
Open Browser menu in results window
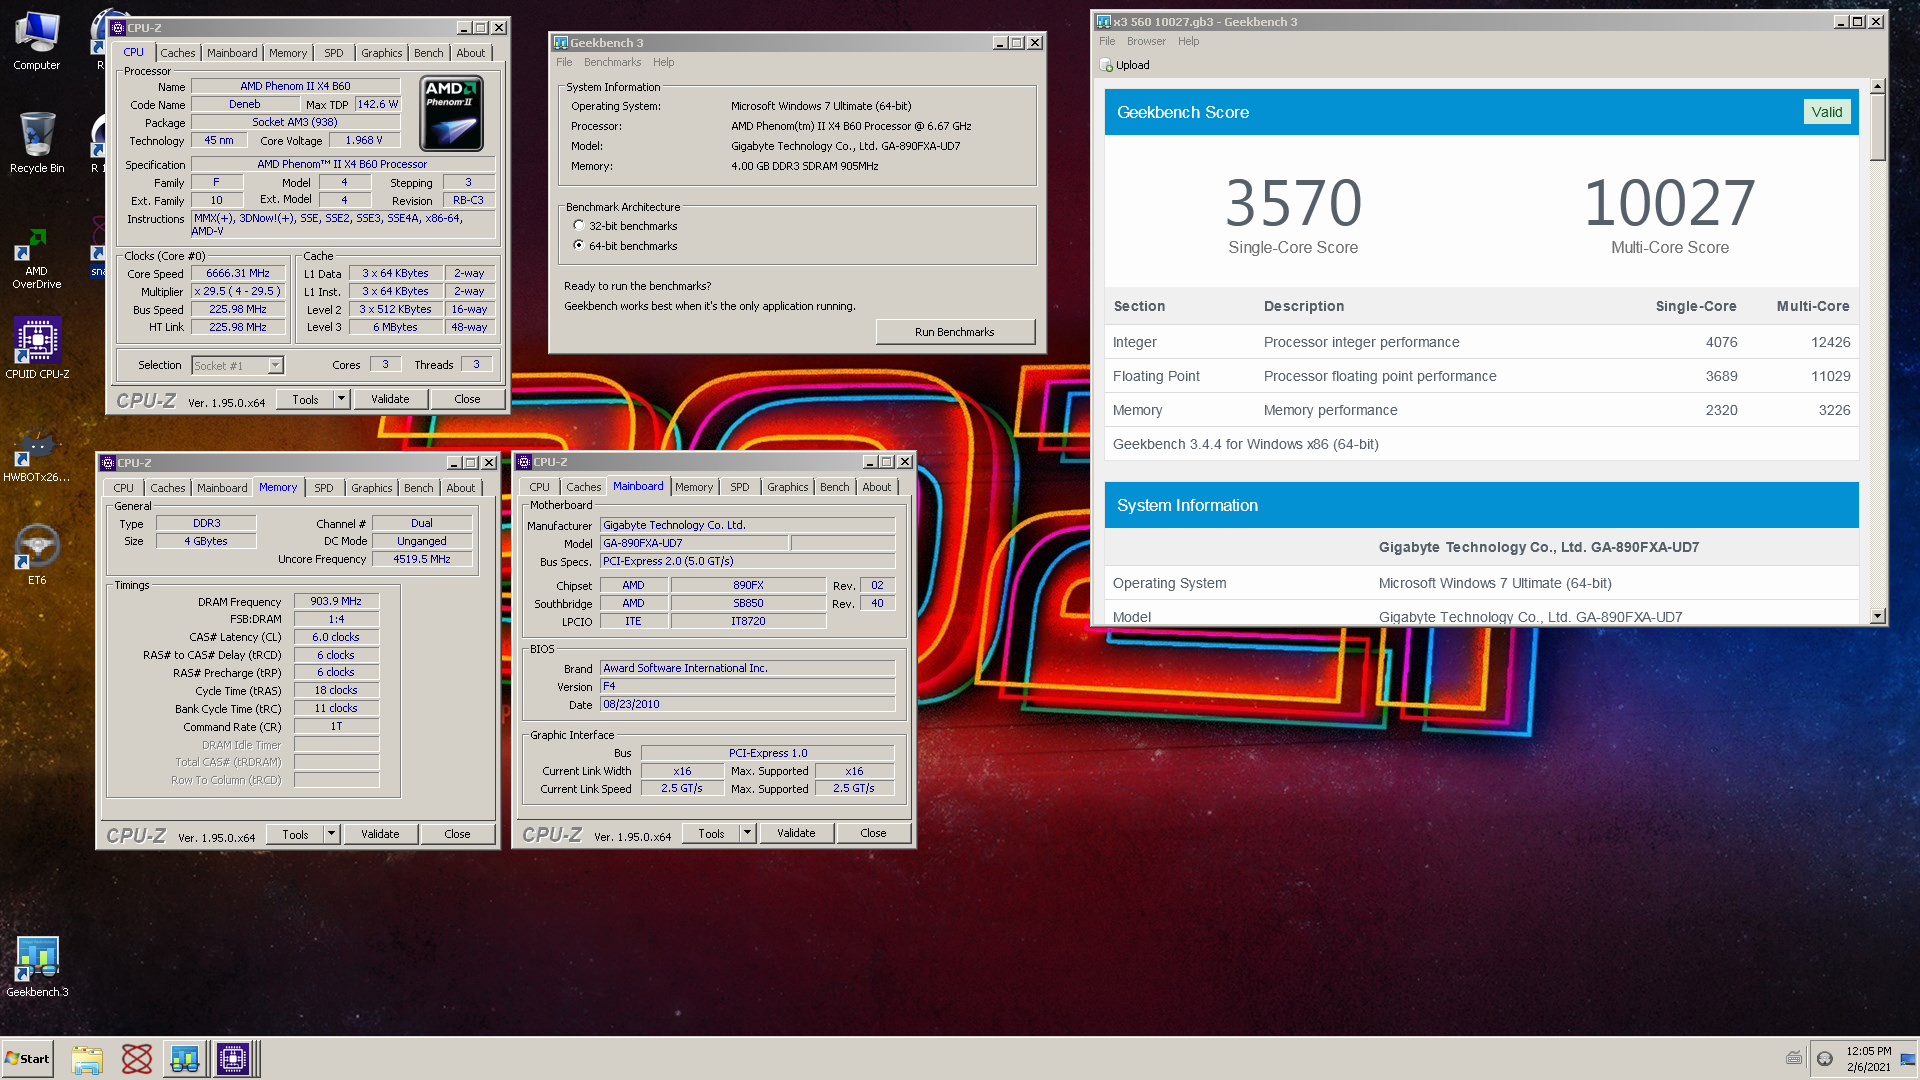pyautogui.click(x=1146, y=41)
